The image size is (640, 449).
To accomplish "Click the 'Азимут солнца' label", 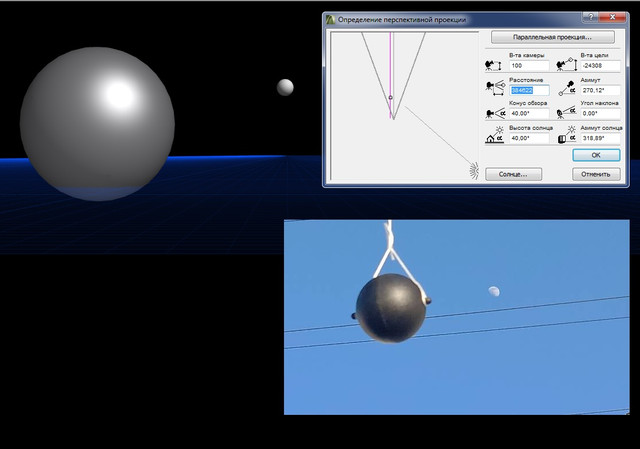I will point(601,128).
